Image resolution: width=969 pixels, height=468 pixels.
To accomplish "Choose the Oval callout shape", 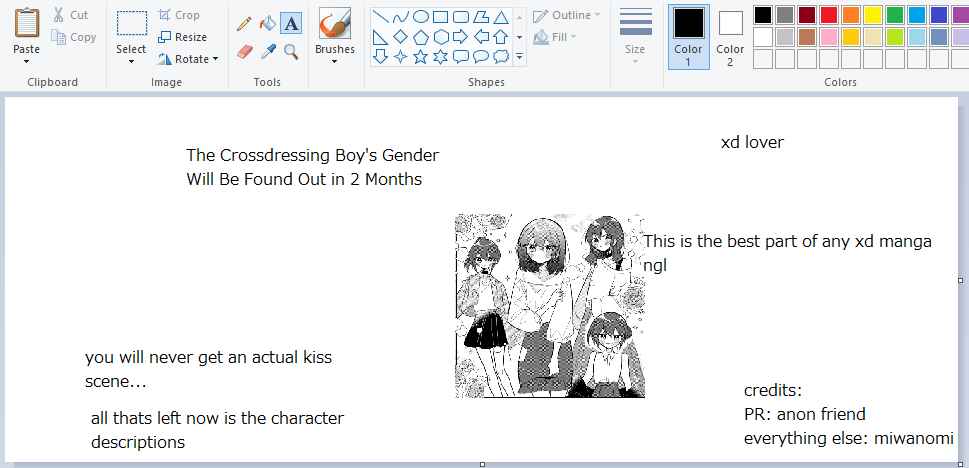I will (481, 57).
